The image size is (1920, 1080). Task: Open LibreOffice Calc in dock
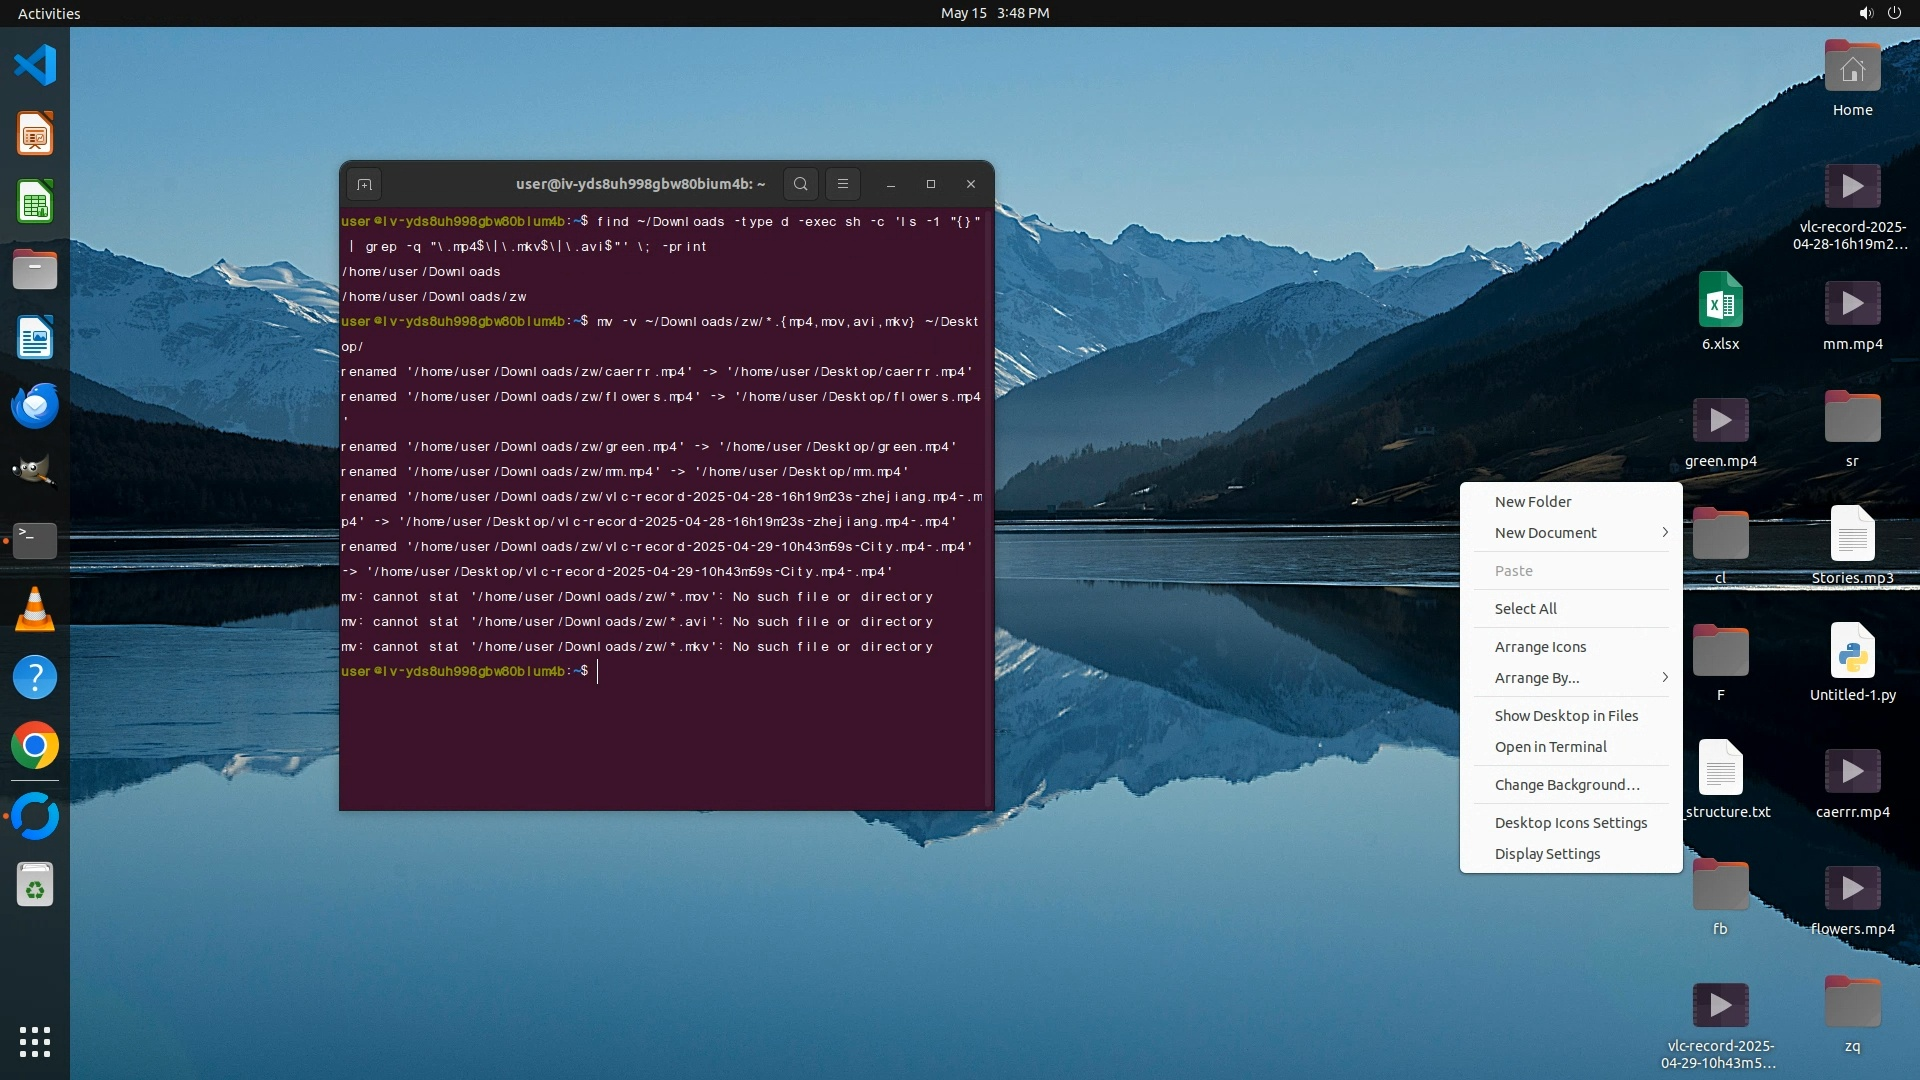coord(35,202)
